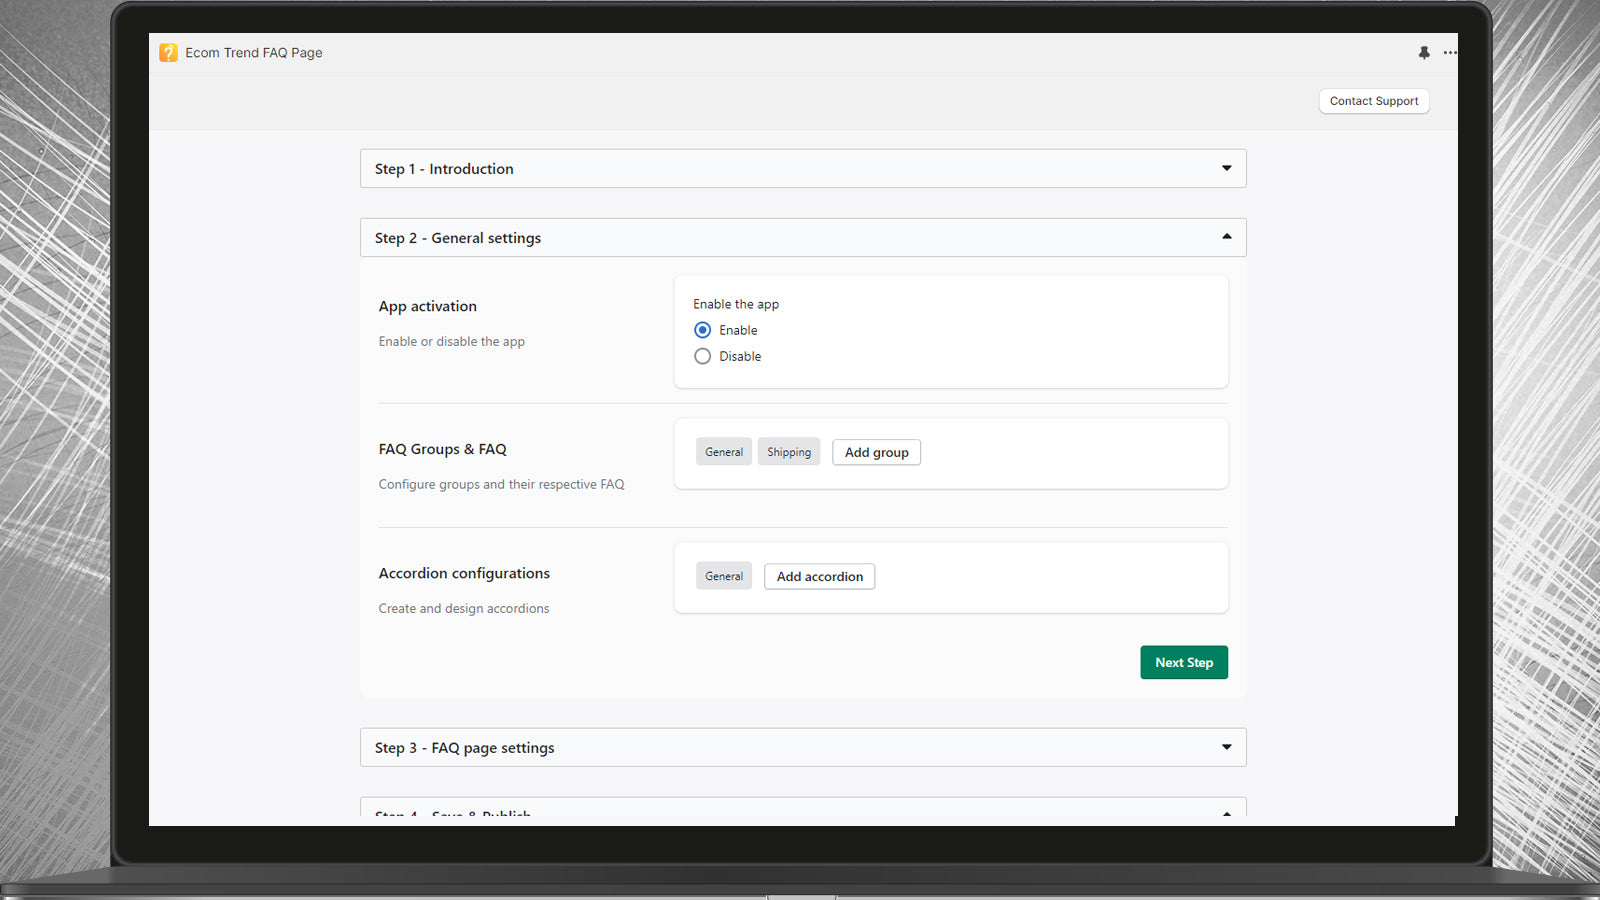This screenshot has height=900, width=1600.
Task: Click the "Step 1 - Introduction" header title
Action: point(444,169)
